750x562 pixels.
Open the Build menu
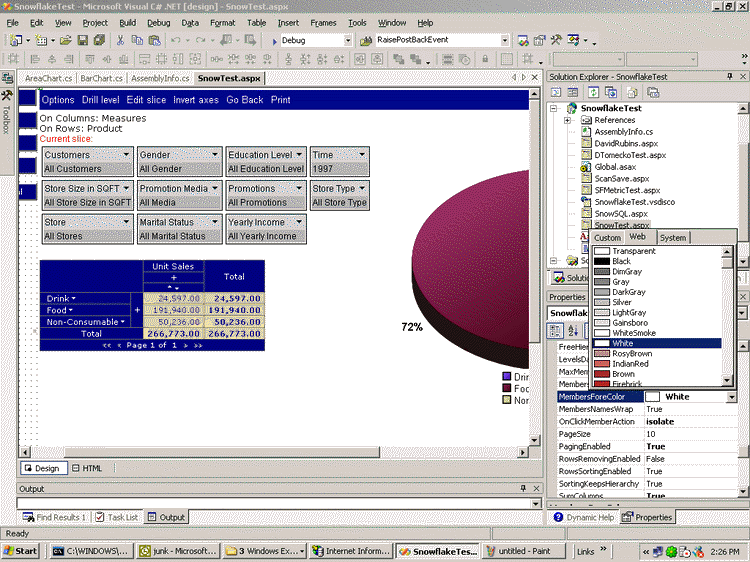click(x=127, y=22)
